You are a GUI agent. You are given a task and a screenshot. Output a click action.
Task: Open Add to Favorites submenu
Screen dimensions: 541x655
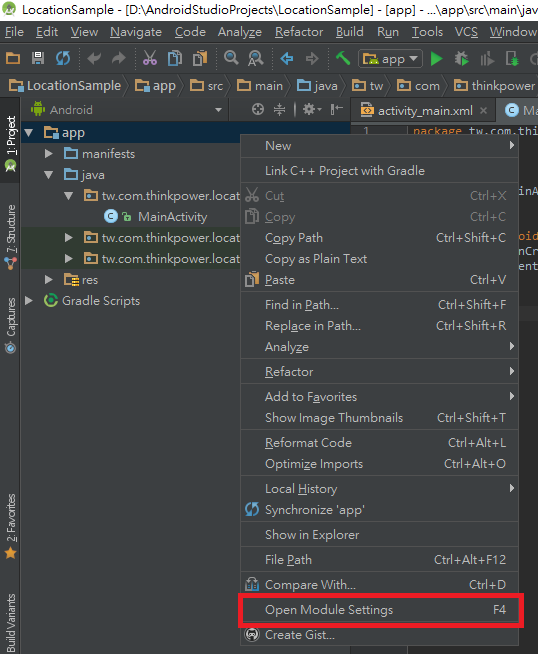pyautogui.click(x=379, y=396)
